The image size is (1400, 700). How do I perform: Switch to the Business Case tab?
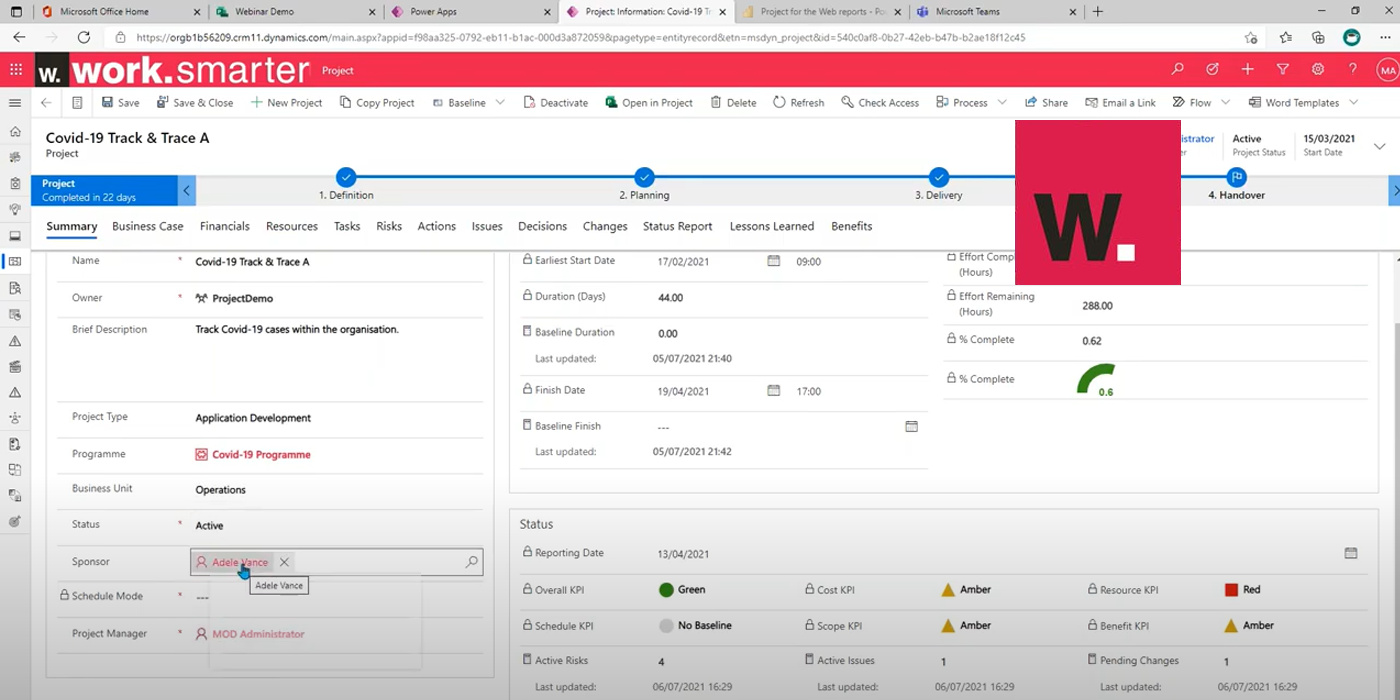coord(148,226)
